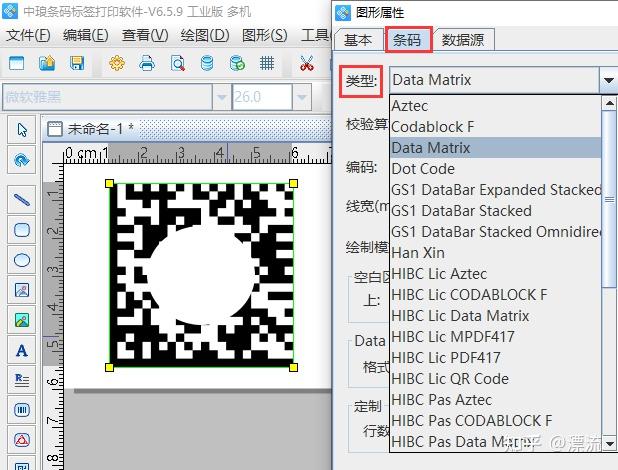Viewport: 618px width, 470px height.
Task: Open the 查看(V) menu
Action: (145, 35)
